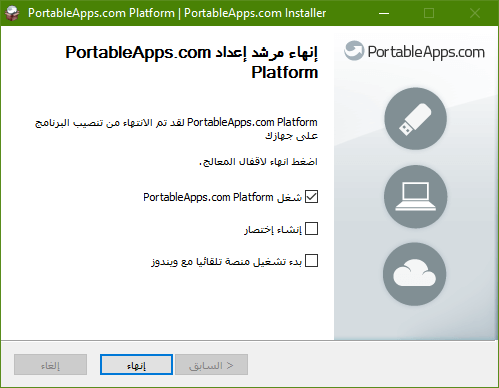Click the السابق back button
The height and width of the screenshot is (388, 499).
pyautogui.click(x=211, y=365)
